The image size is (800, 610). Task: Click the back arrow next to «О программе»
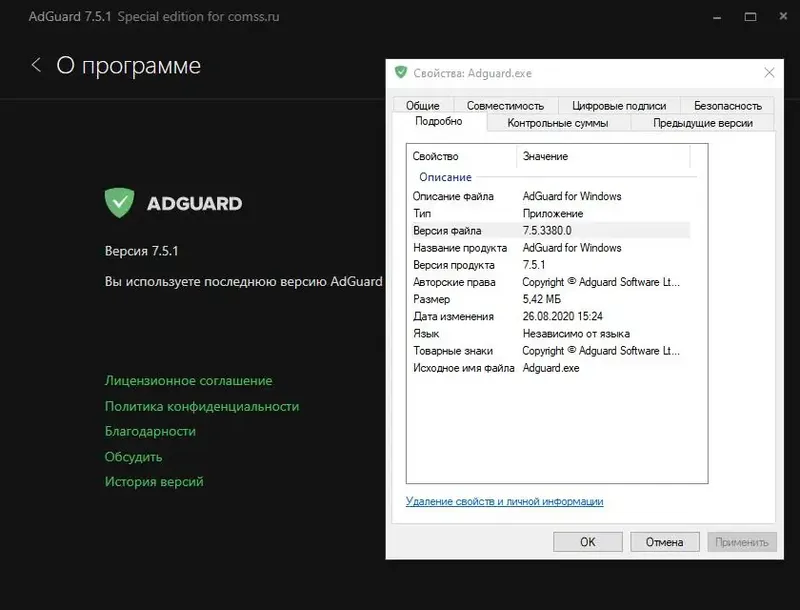[36, 64]
